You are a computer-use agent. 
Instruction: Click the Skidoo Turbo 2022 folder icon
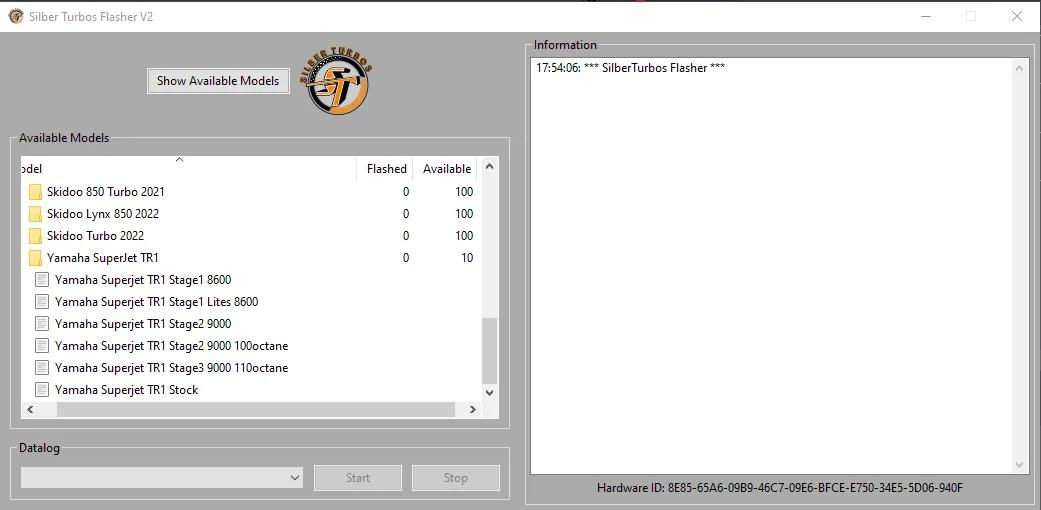[x=35, y=236]
